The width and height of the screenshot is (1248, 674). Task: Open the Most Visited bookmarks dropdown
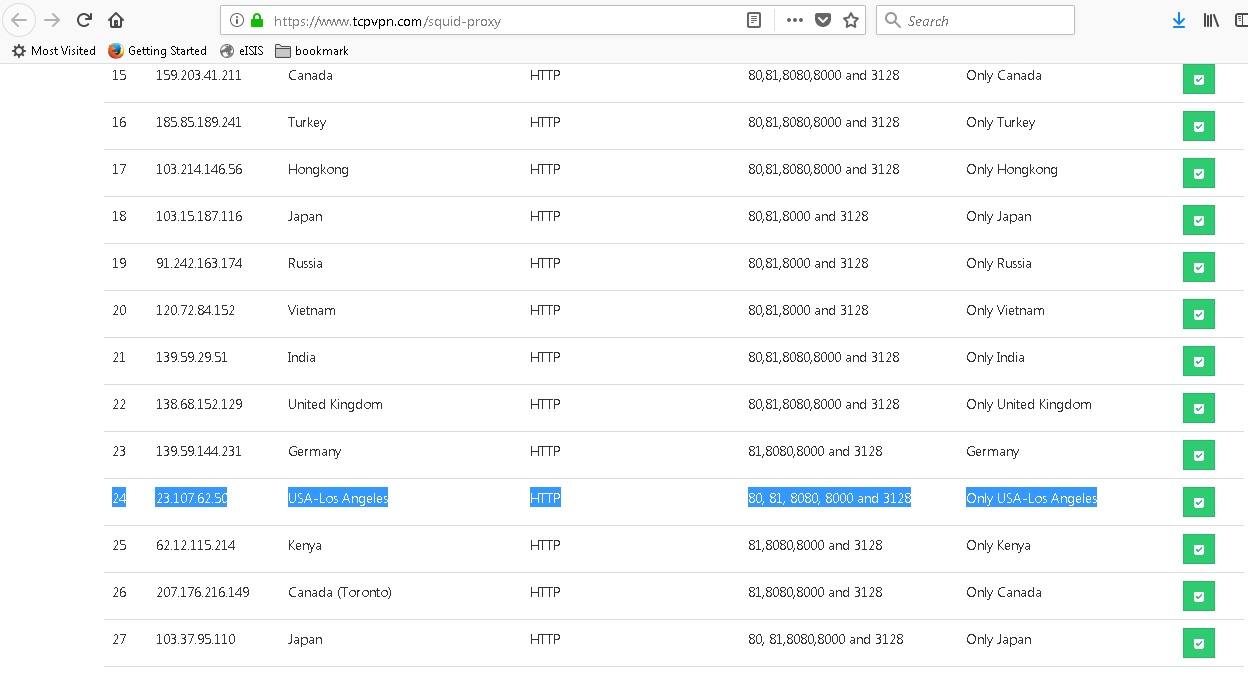pyautogui.click(x=54, y=51)
